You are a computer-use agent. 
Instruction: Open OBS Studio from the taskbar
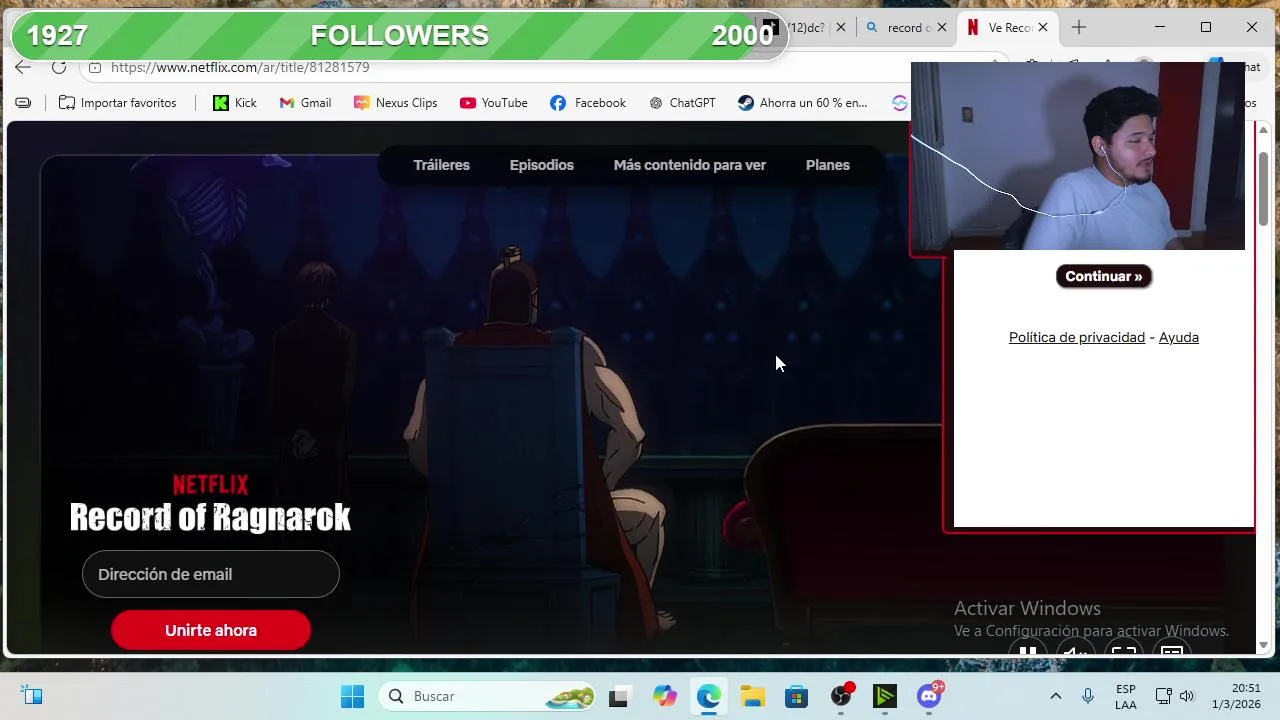(x=842, y=696)
